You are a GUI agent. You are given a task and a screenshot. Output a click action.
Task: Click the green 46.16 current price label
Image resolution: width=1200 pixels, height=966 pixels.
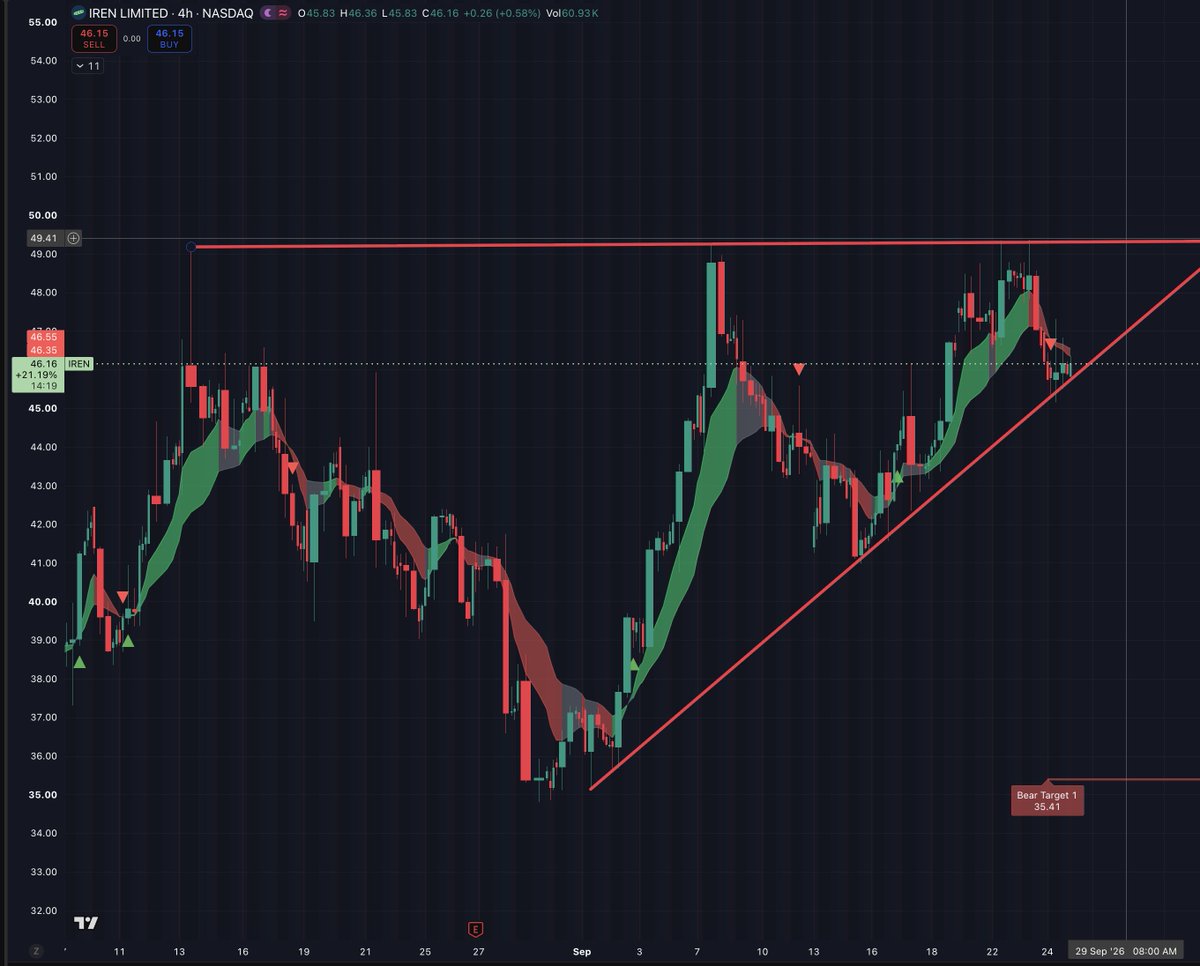[x=43, y=364]
